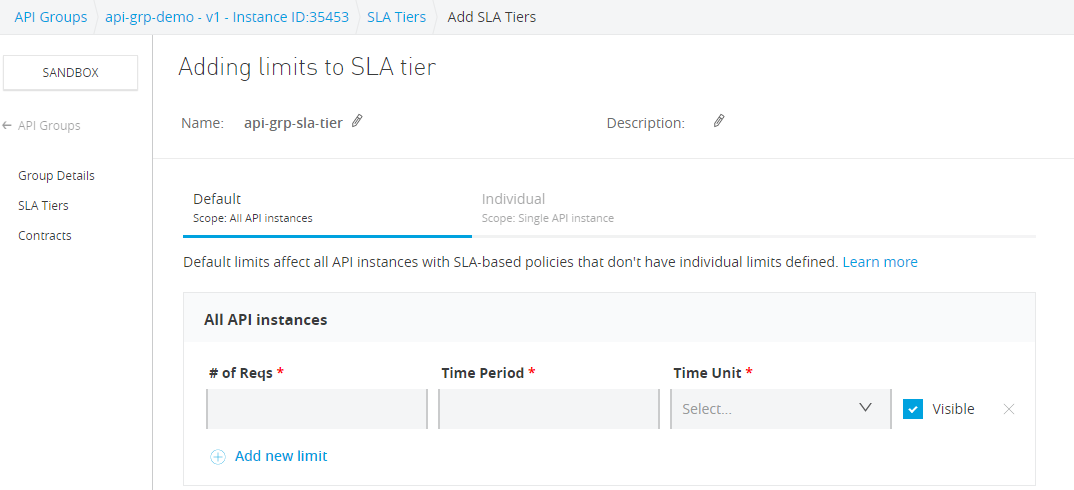Click Add new limit link
Screen dimensions: 1074x490
[x=281, y=456]
